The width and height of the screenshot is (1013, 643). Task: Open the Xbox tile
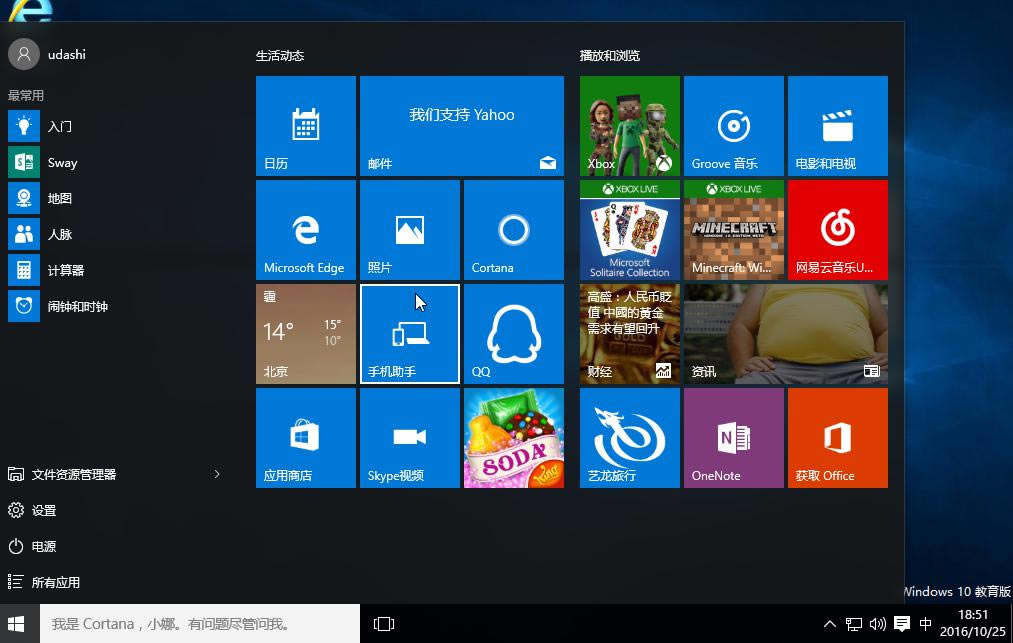(x=630, y=126)
